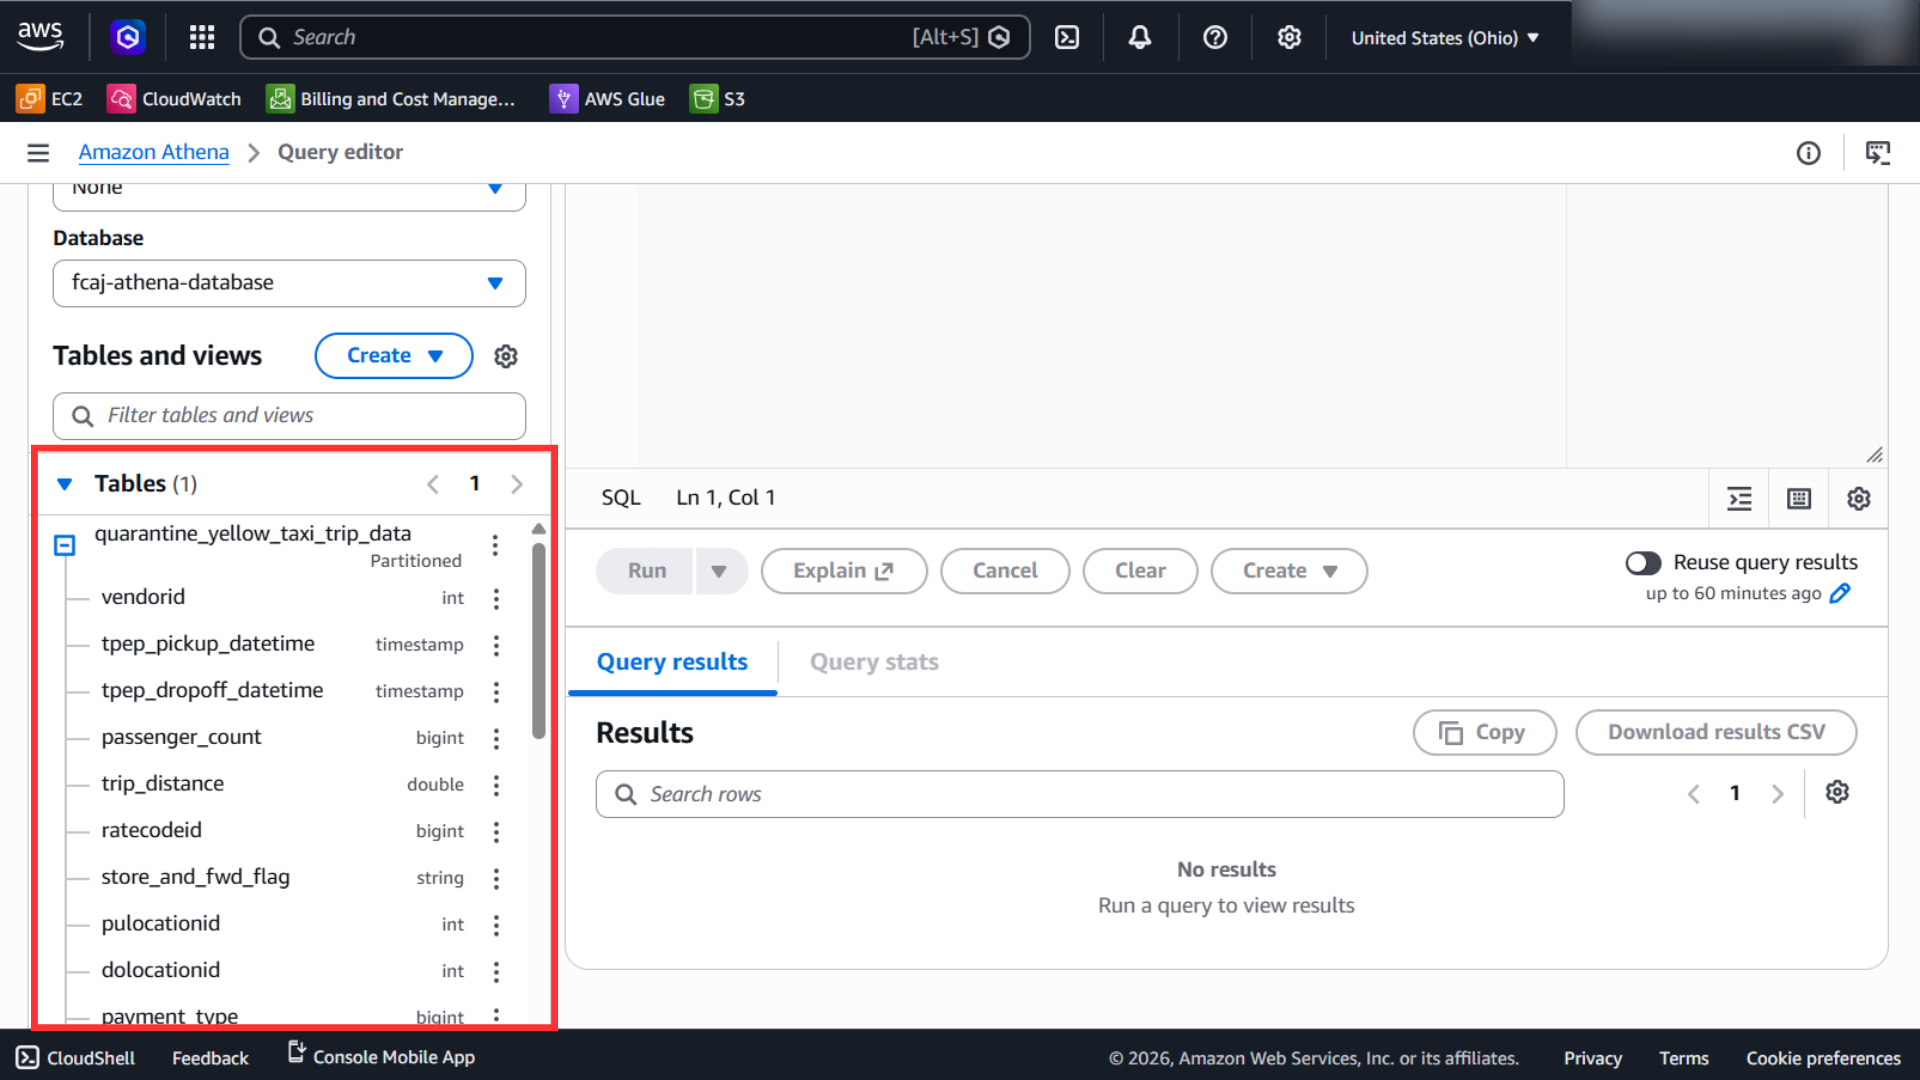Click the Explain button
This screenshot has width=1920, height=1080.
pyautogui.click(x=844, y=571)
